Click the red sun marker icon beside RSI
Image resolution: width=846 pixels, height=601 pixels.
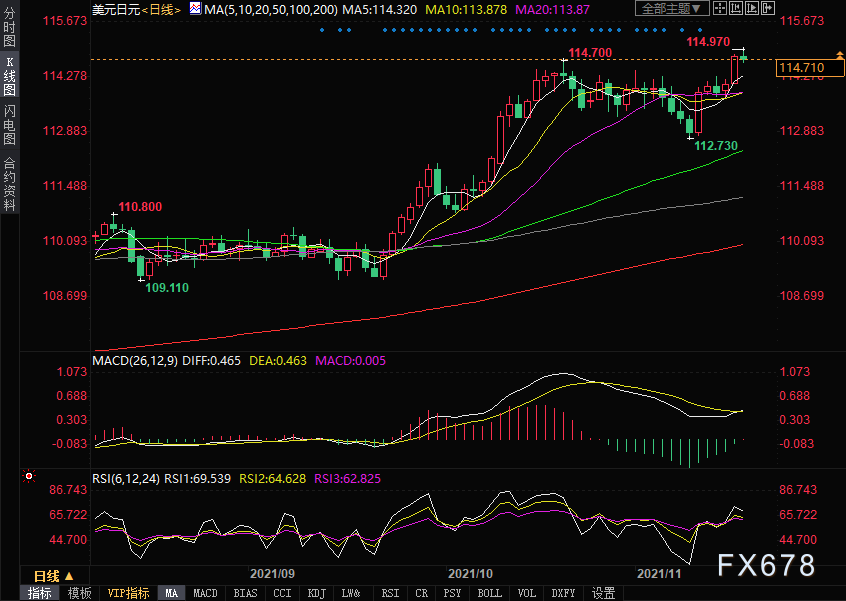(x=29, y=476)
